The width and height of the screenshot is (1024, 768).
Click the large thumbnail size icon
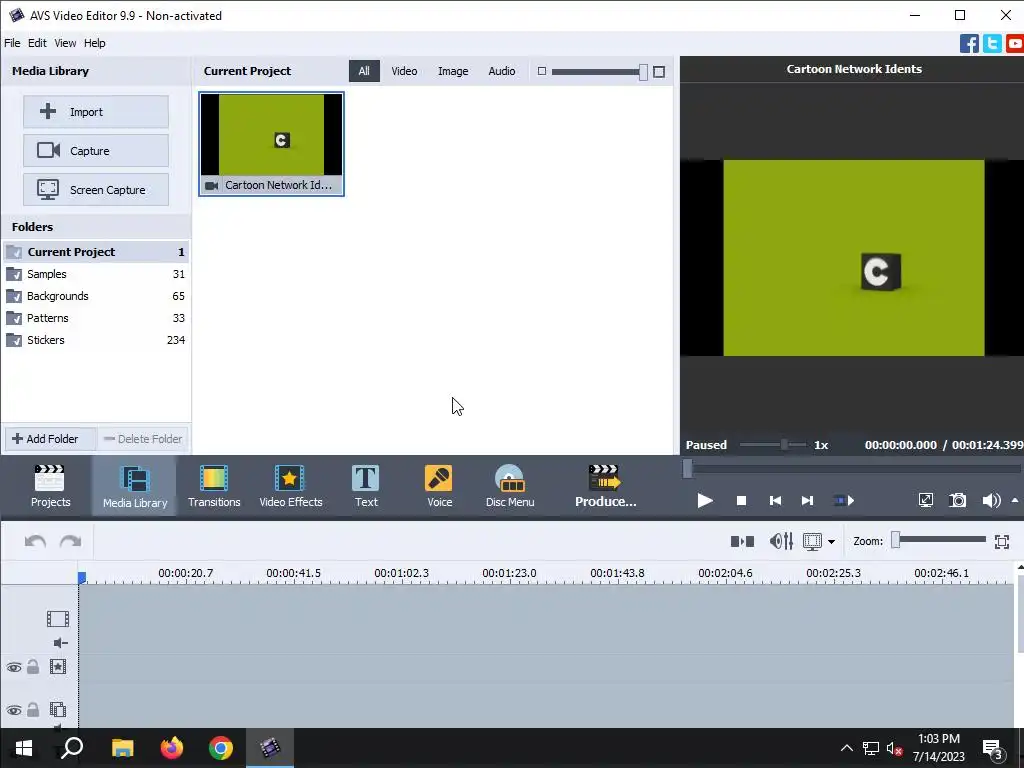tap(659, 72)
